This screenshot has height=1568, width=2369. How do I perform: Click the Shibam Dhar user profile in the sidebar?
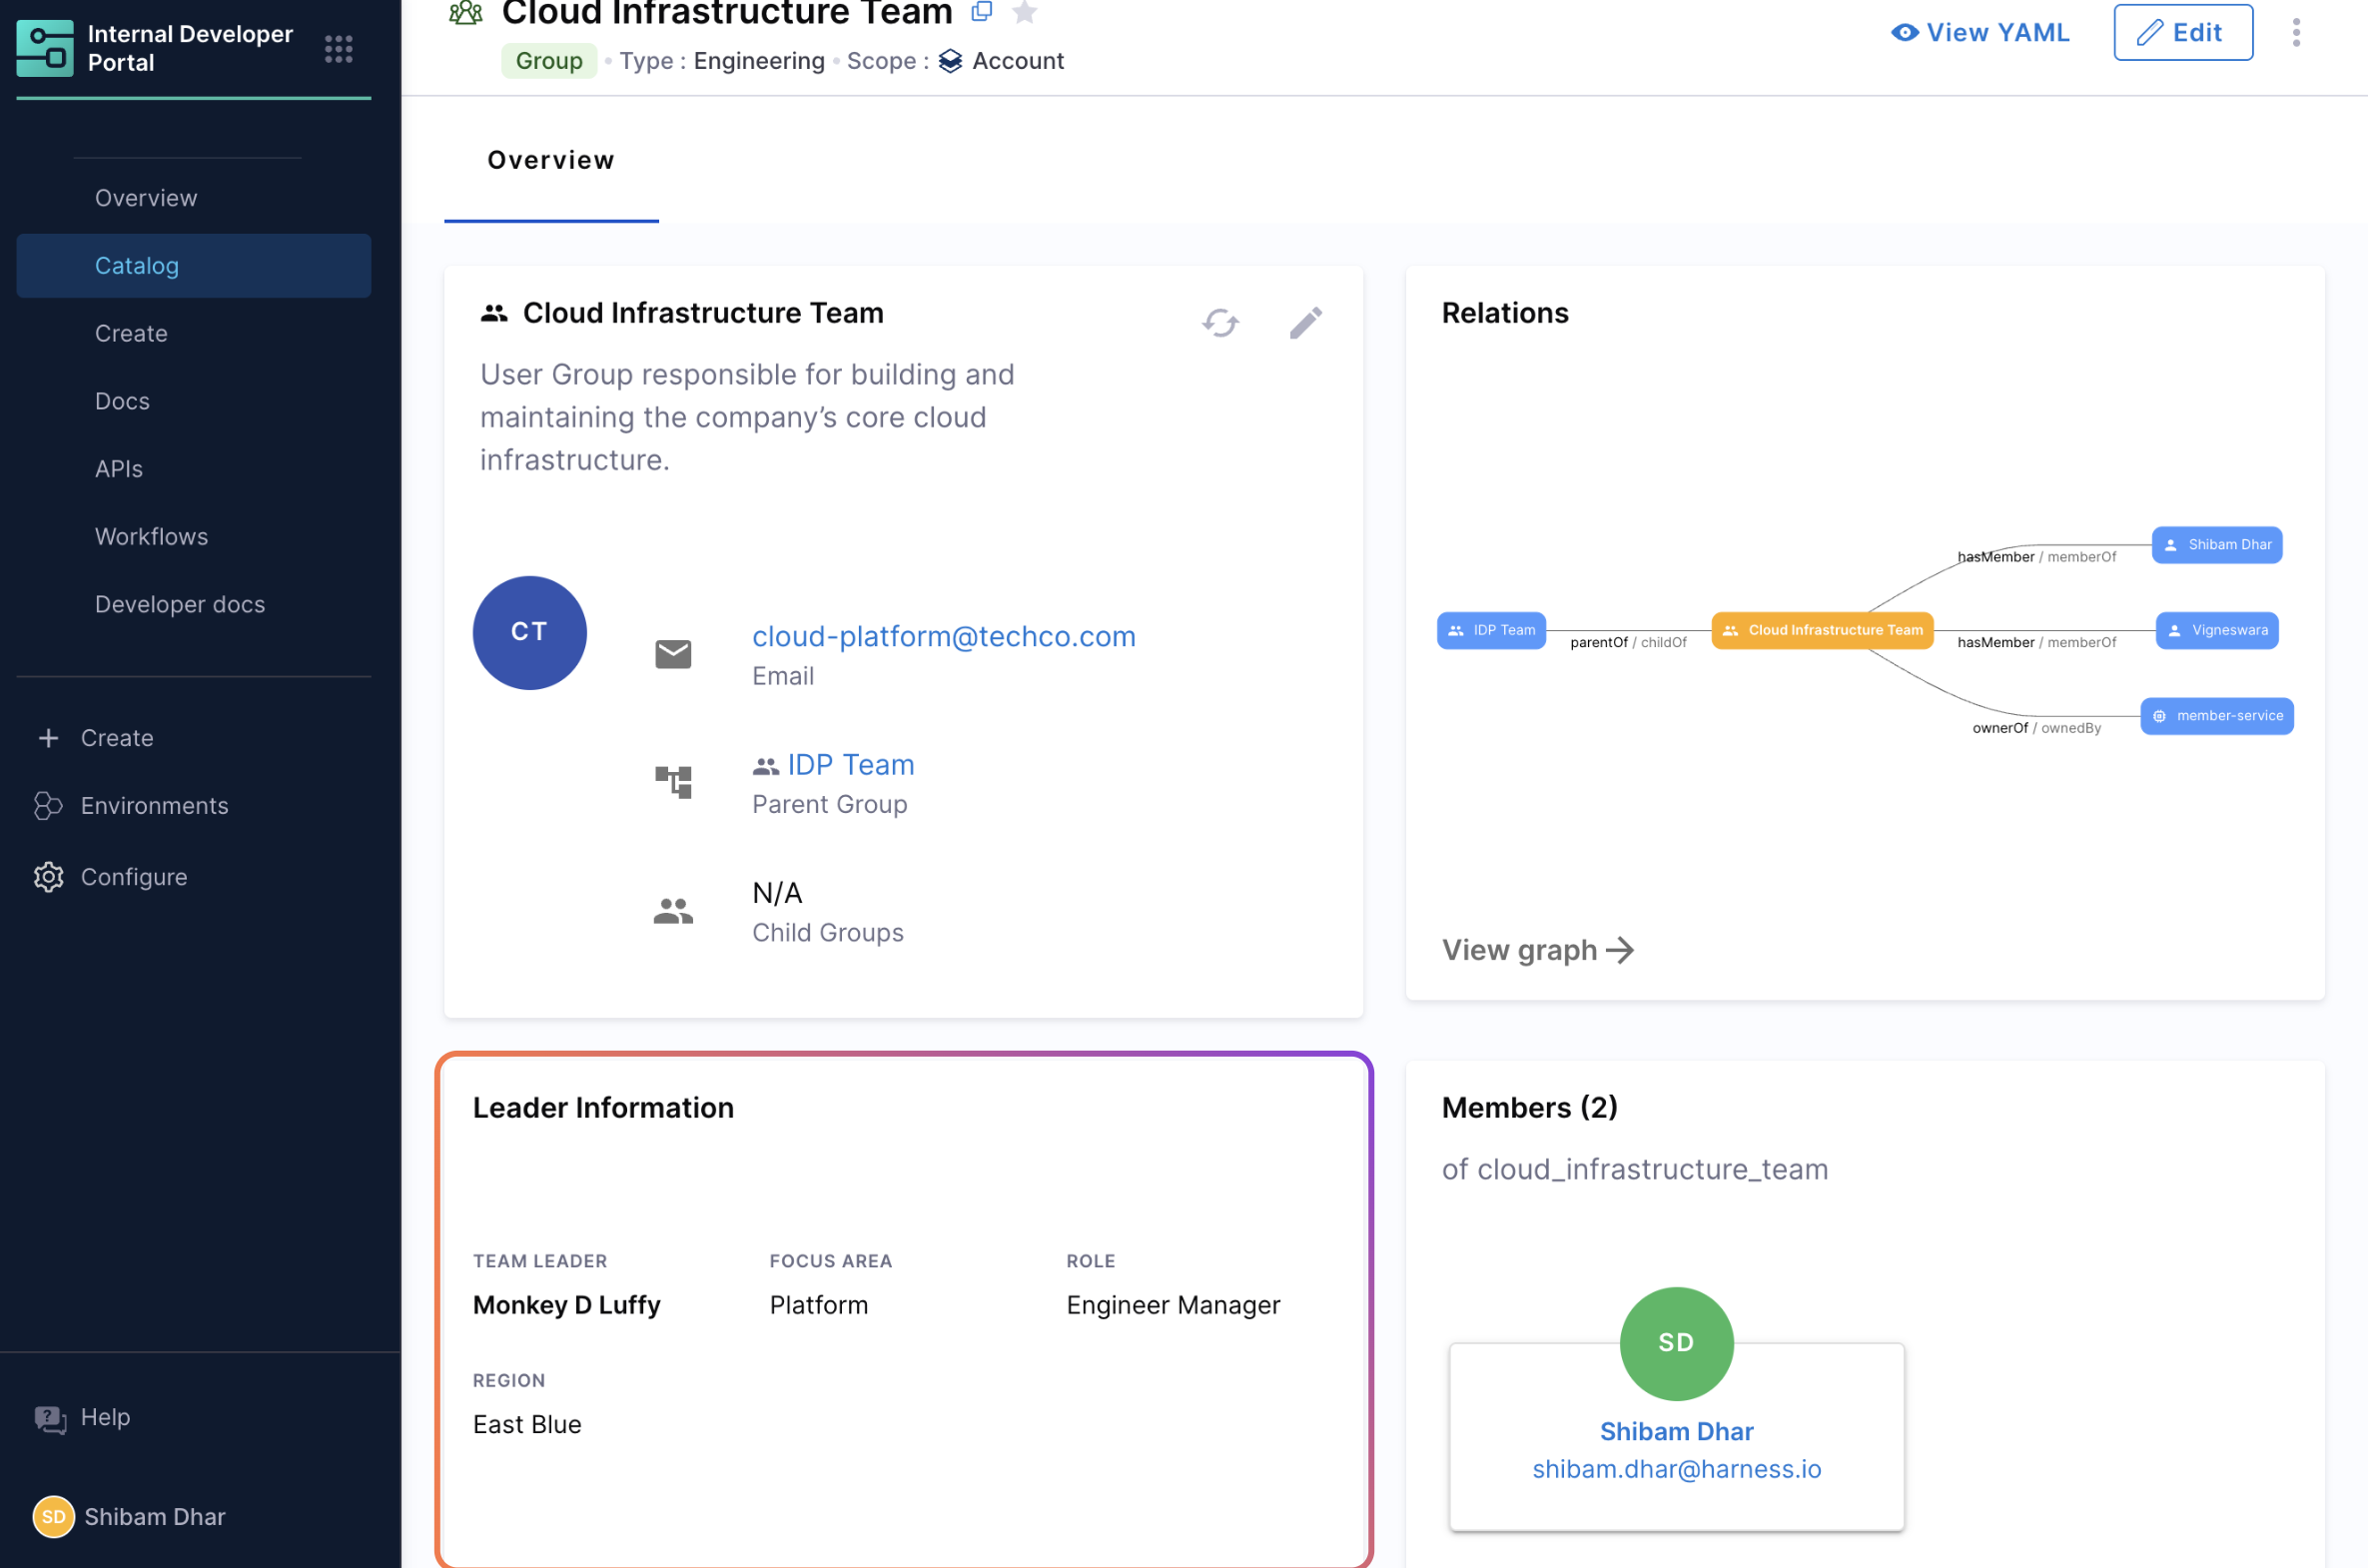(x=130, y=1517)
